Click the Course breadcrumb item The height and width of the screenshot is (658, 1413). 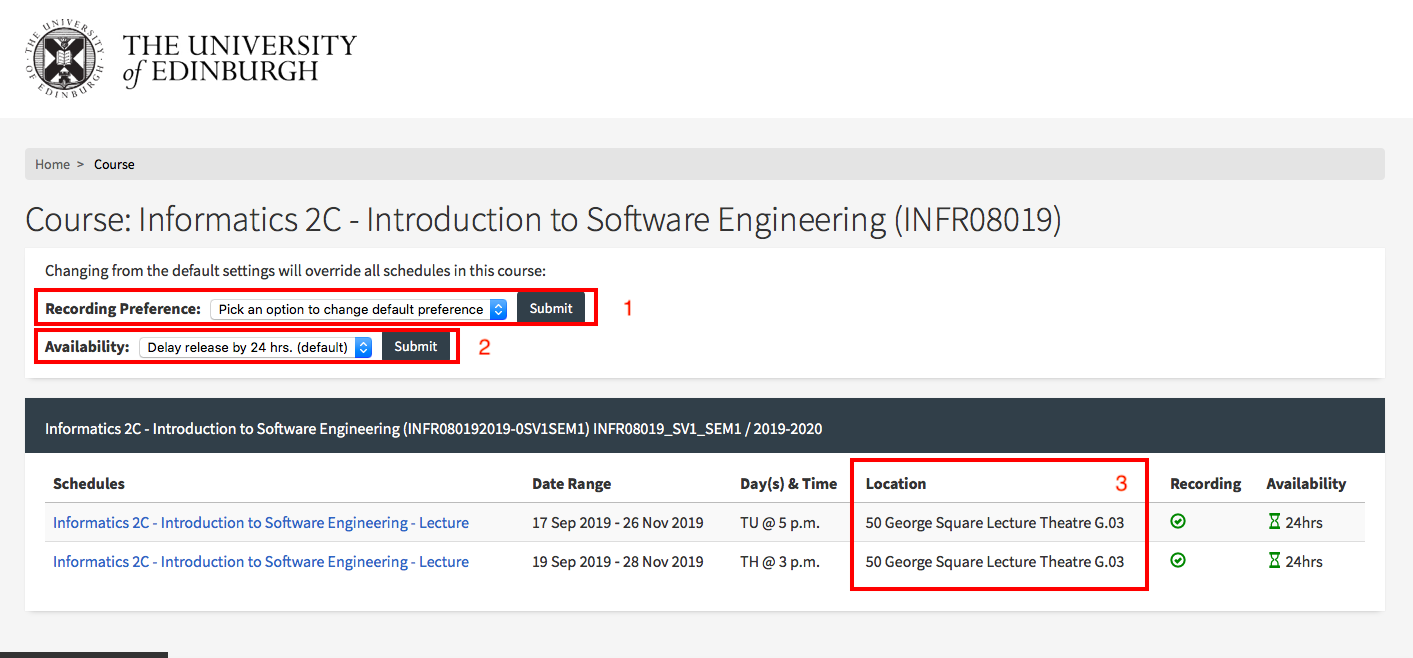[114, 164]
